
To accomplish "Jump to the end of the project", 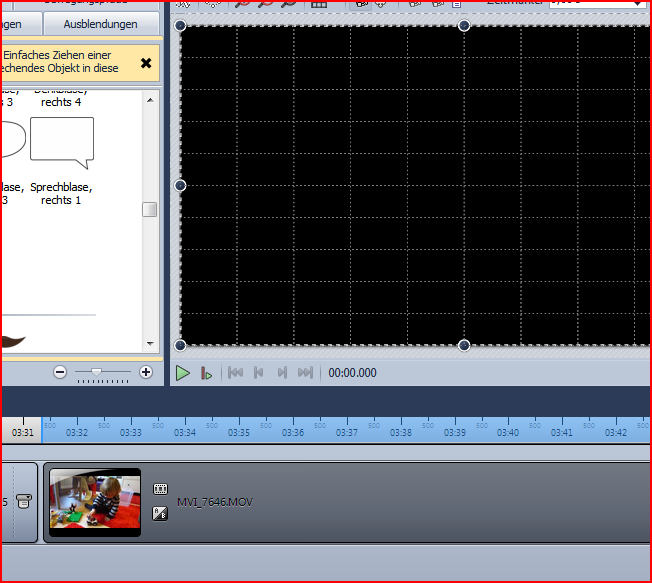I will pos(305,373).
